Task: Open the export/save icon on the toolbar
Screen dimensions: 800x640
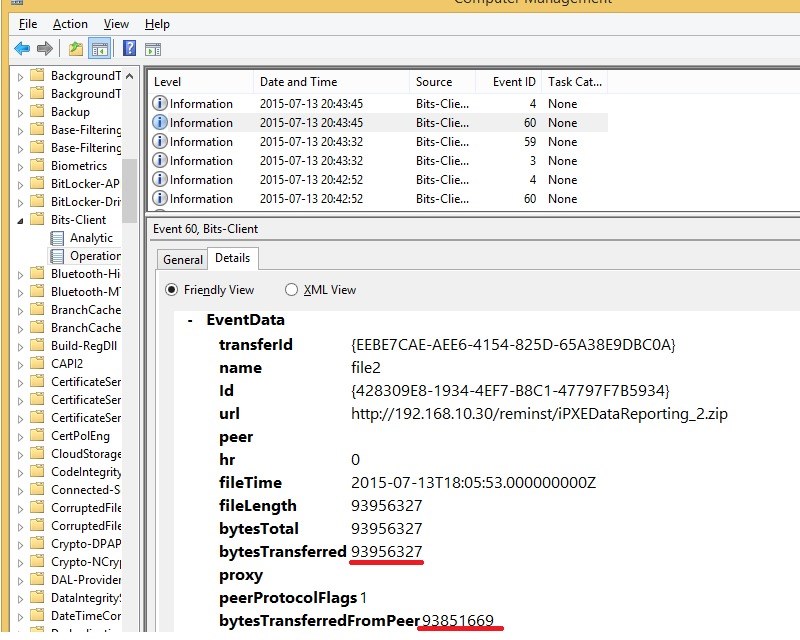Action: [x=75, y=48]
